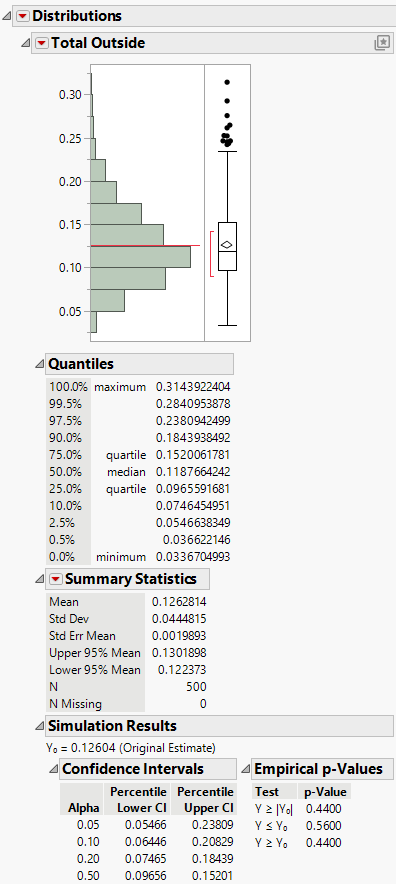Click the 10.0% quantile value 0.0746454951
This screenshot has width=396, height=884.
(x=193, y=506)
